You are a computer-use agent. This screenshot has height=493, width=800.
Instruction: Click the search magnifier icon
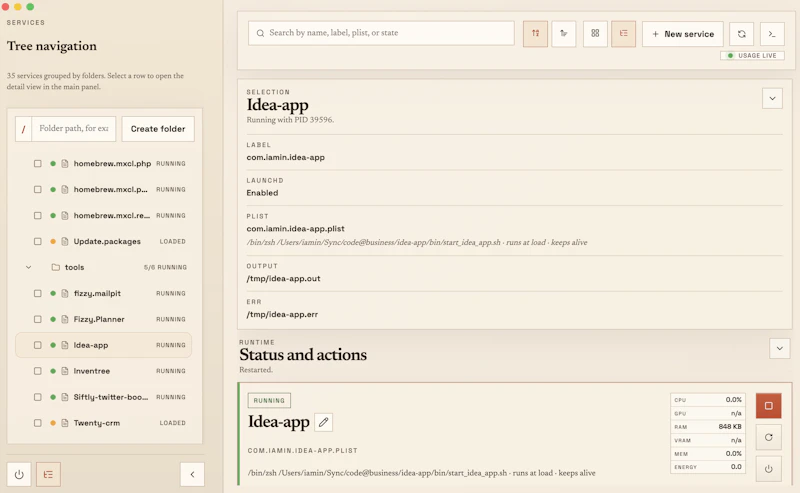click(x=260, y=33)
